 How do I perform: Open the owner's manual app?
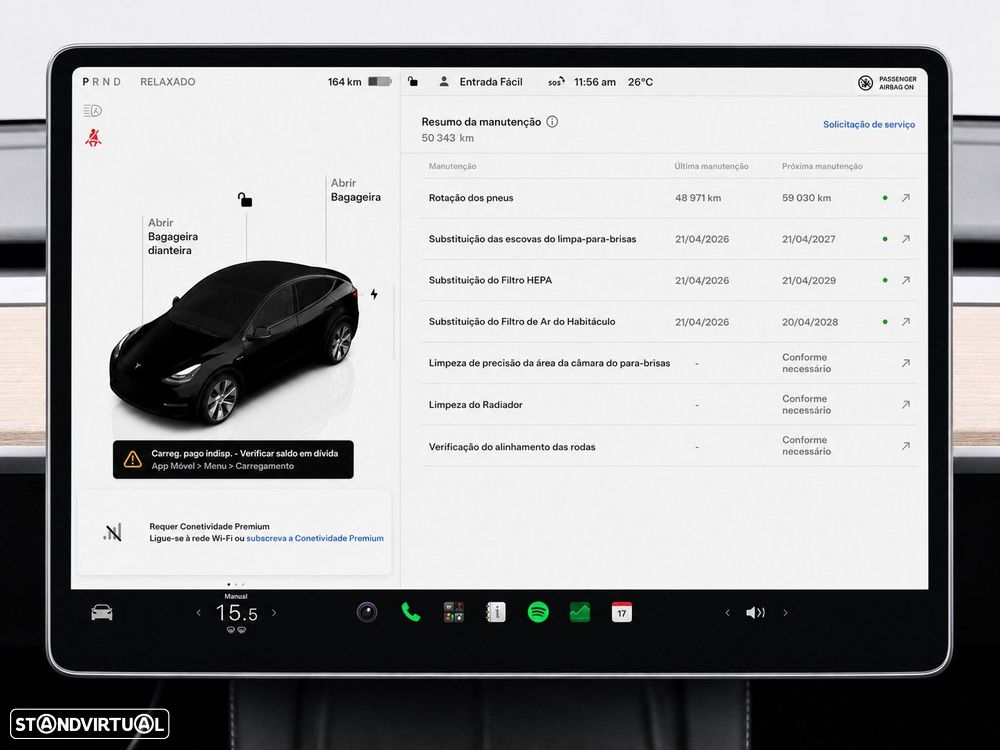coord(496,612)
